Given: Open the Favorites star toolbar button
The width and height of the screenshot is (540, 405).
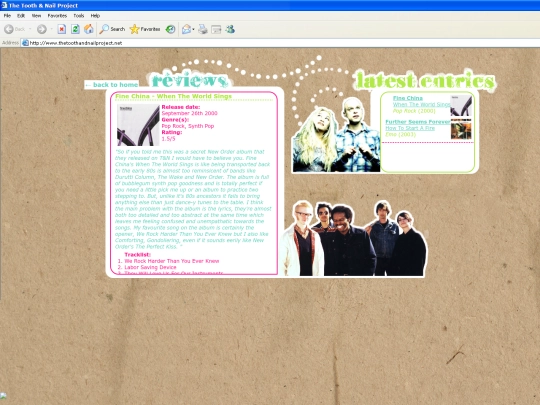Looking at the screenshot, I should click(x=145, y=29).
